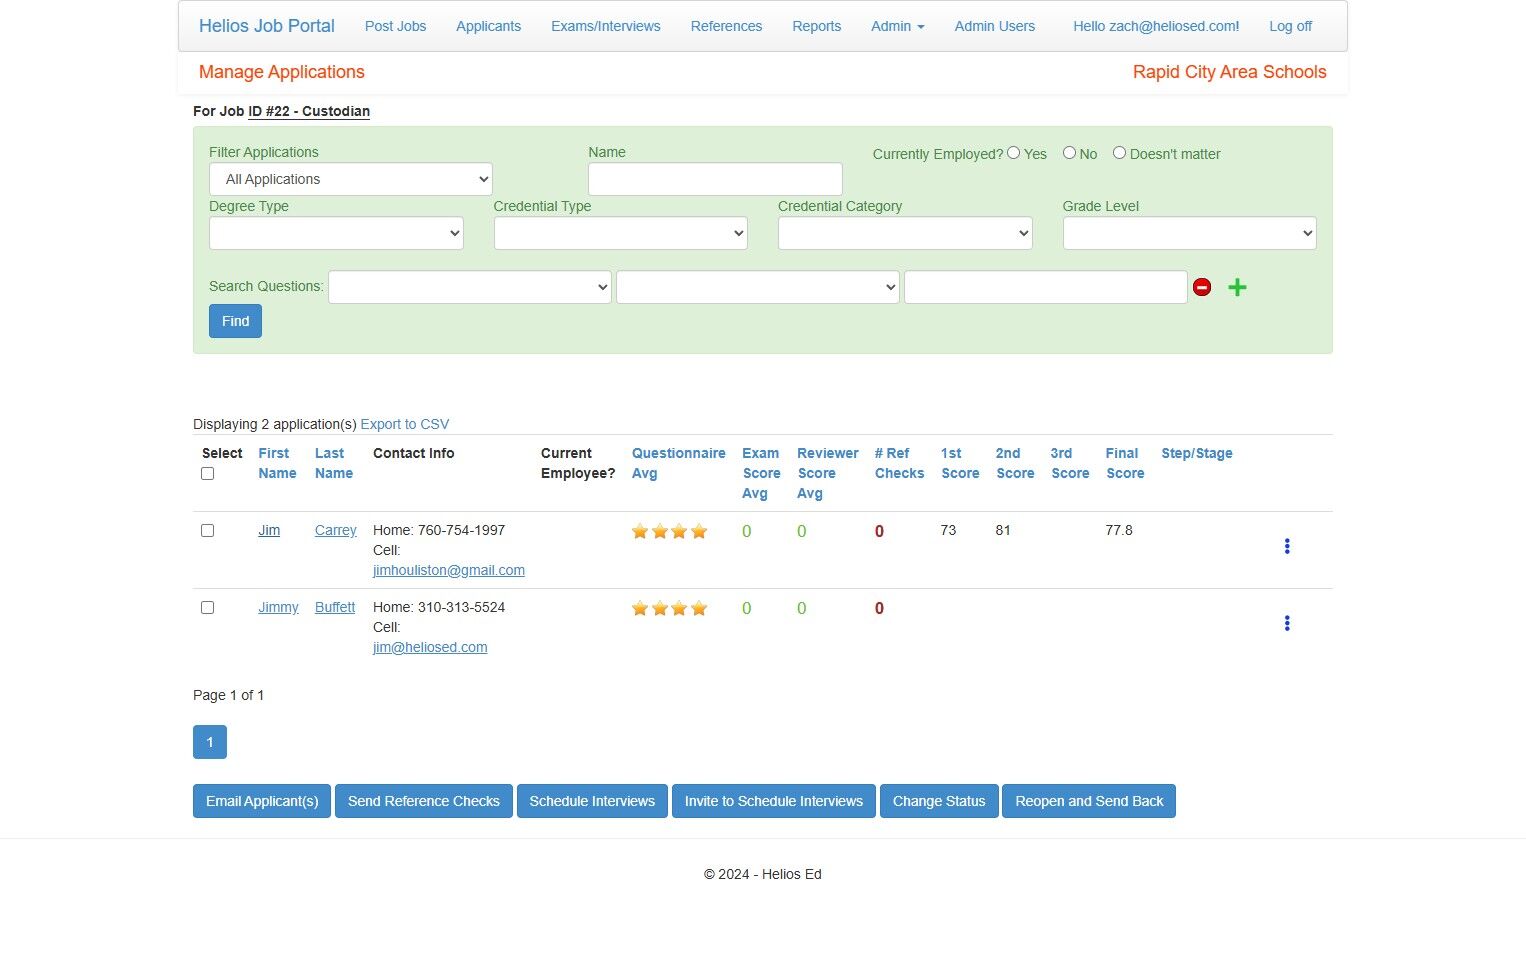Open applicant last name Buffett
Image resolution: width=1526 pixels, height=954 pixels.
tap(335, 607)
